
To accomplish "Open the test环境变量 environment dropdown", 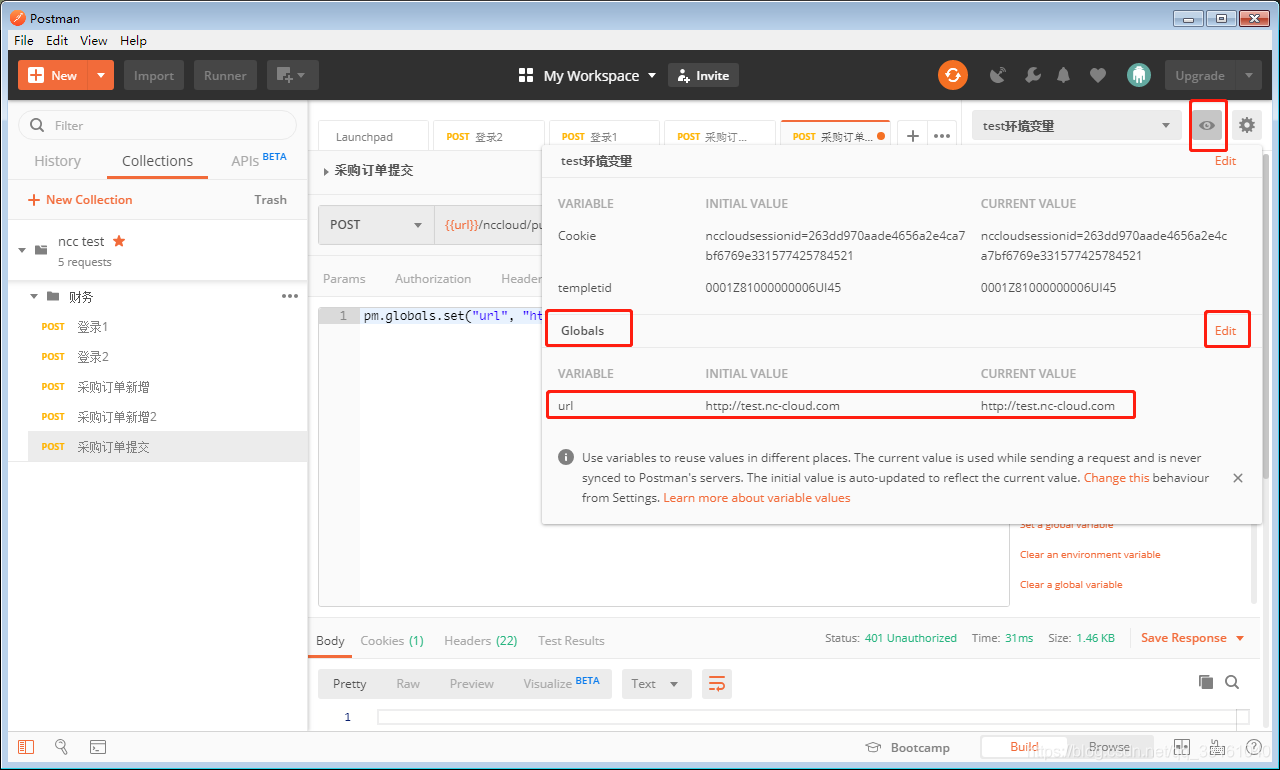I will click(1076, 125).
